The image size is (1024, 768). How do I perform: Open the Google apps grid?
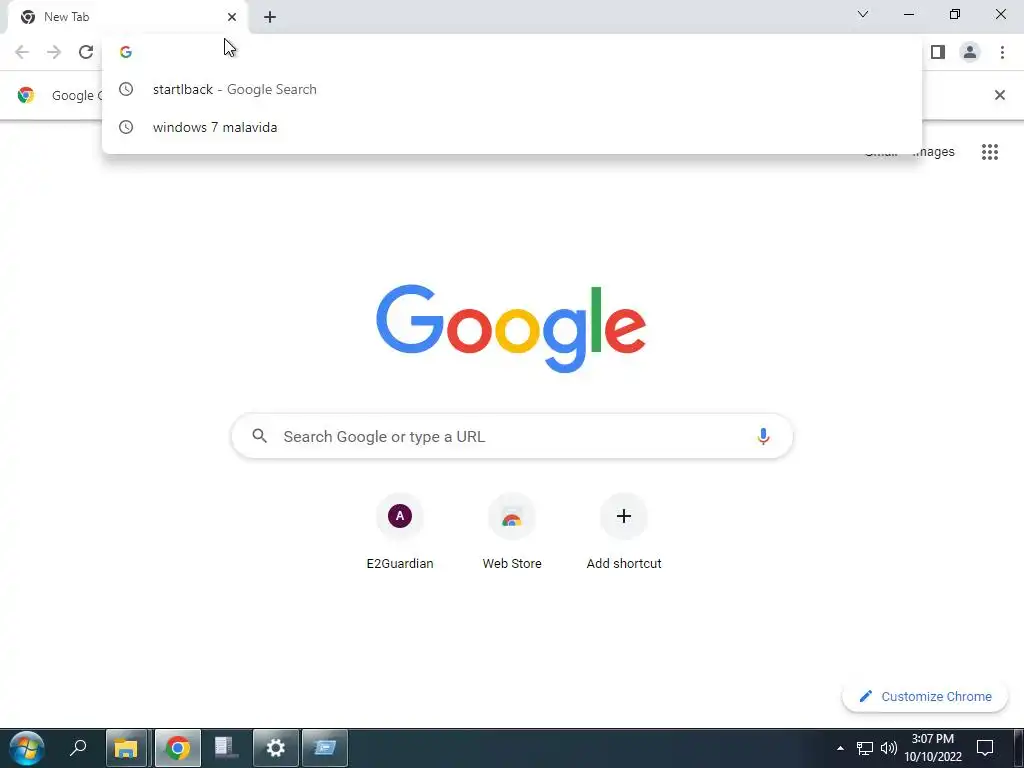pos(990,152)
